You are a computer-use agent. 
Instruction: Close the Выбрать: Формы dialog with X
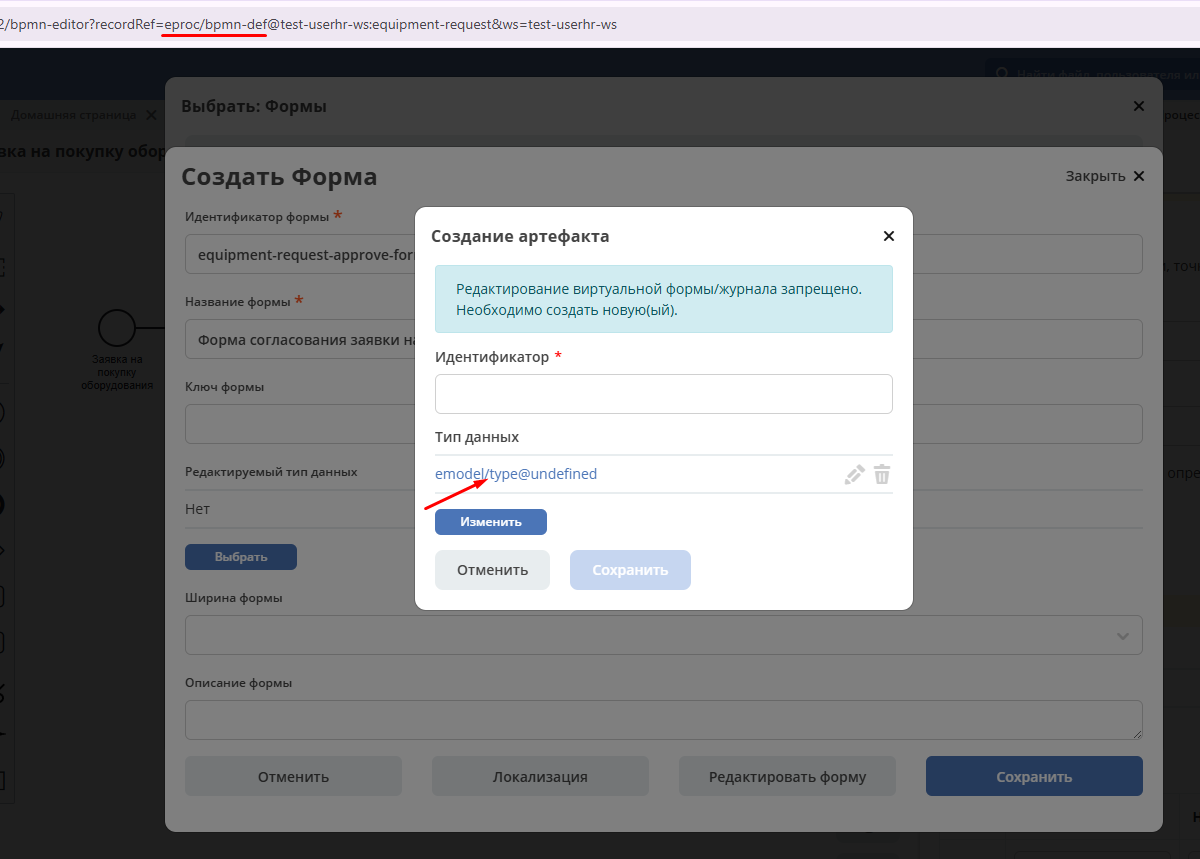pyautogui.click(x=1138, y=106)
